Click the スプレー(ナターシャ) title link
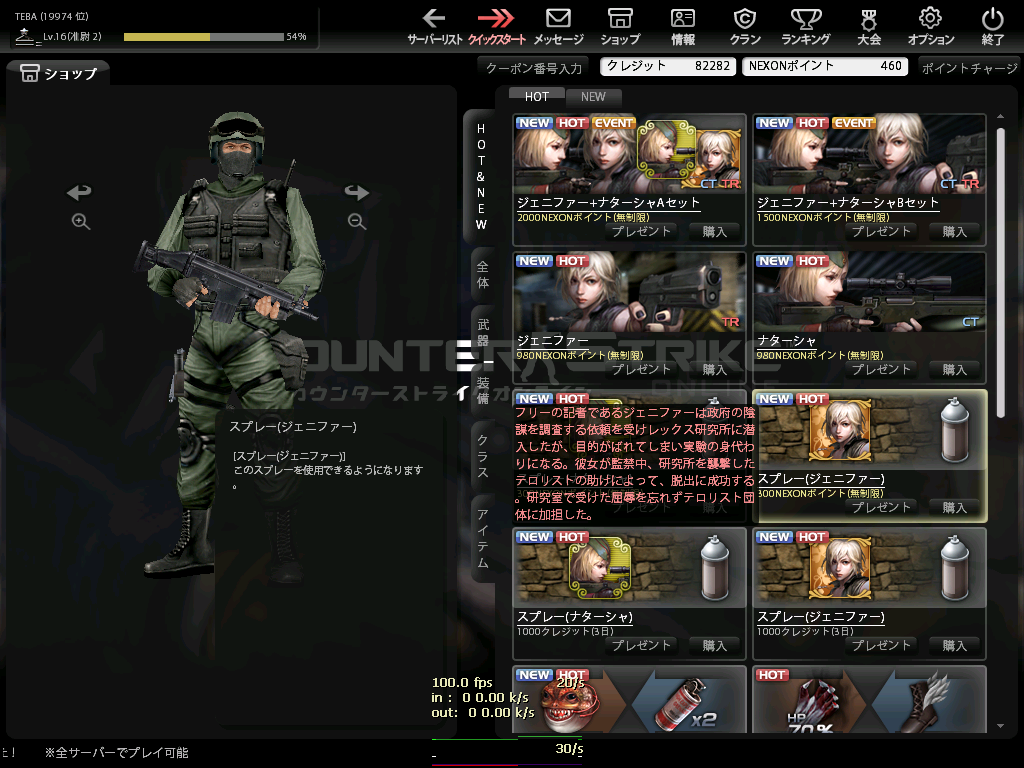Viewport: 1024px width, 768px height. click(x=575, y=616)
